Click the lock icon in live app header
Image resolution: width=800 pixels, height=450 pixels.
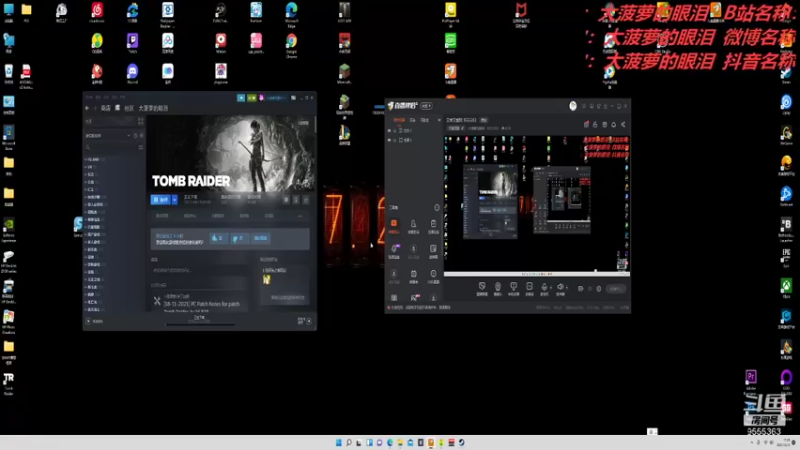(595, 124)
